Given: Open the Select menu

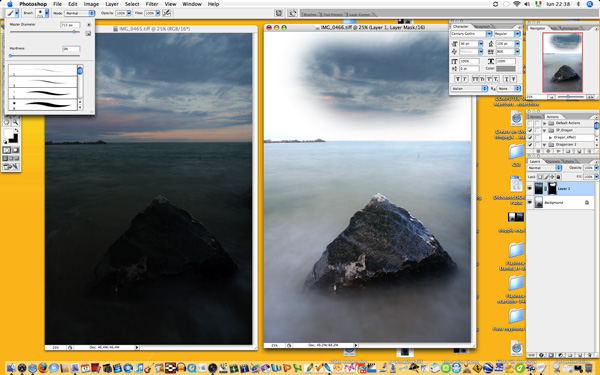Looking at the screenshot, I should (x=132, y=4).
